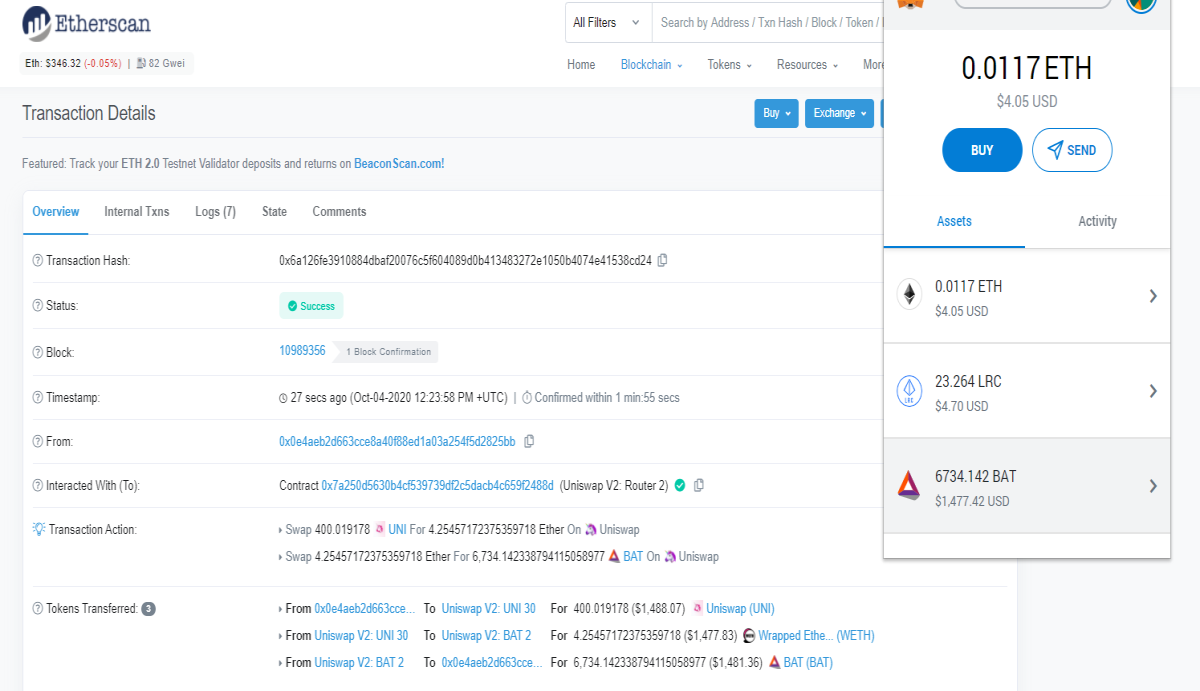Open Wrapped Ether (WETH) token link

816,635
